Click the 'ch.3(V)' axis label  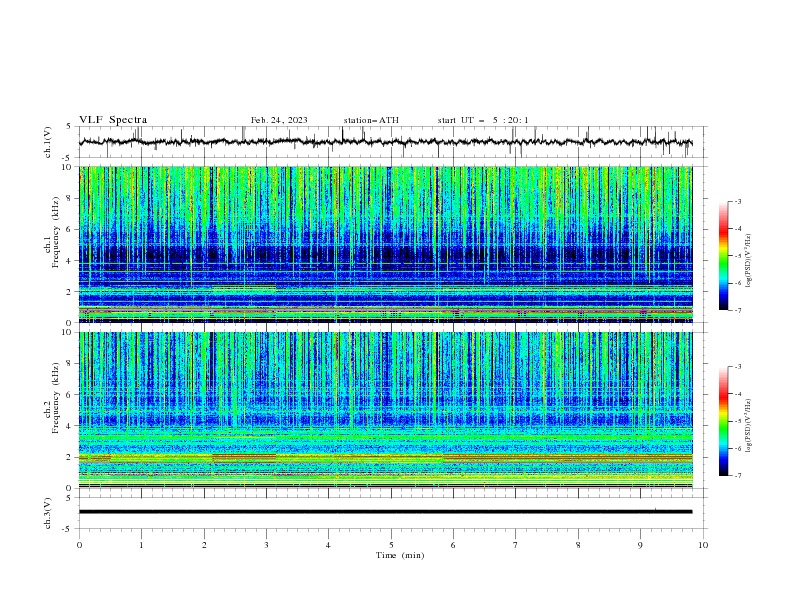(48, 513)
